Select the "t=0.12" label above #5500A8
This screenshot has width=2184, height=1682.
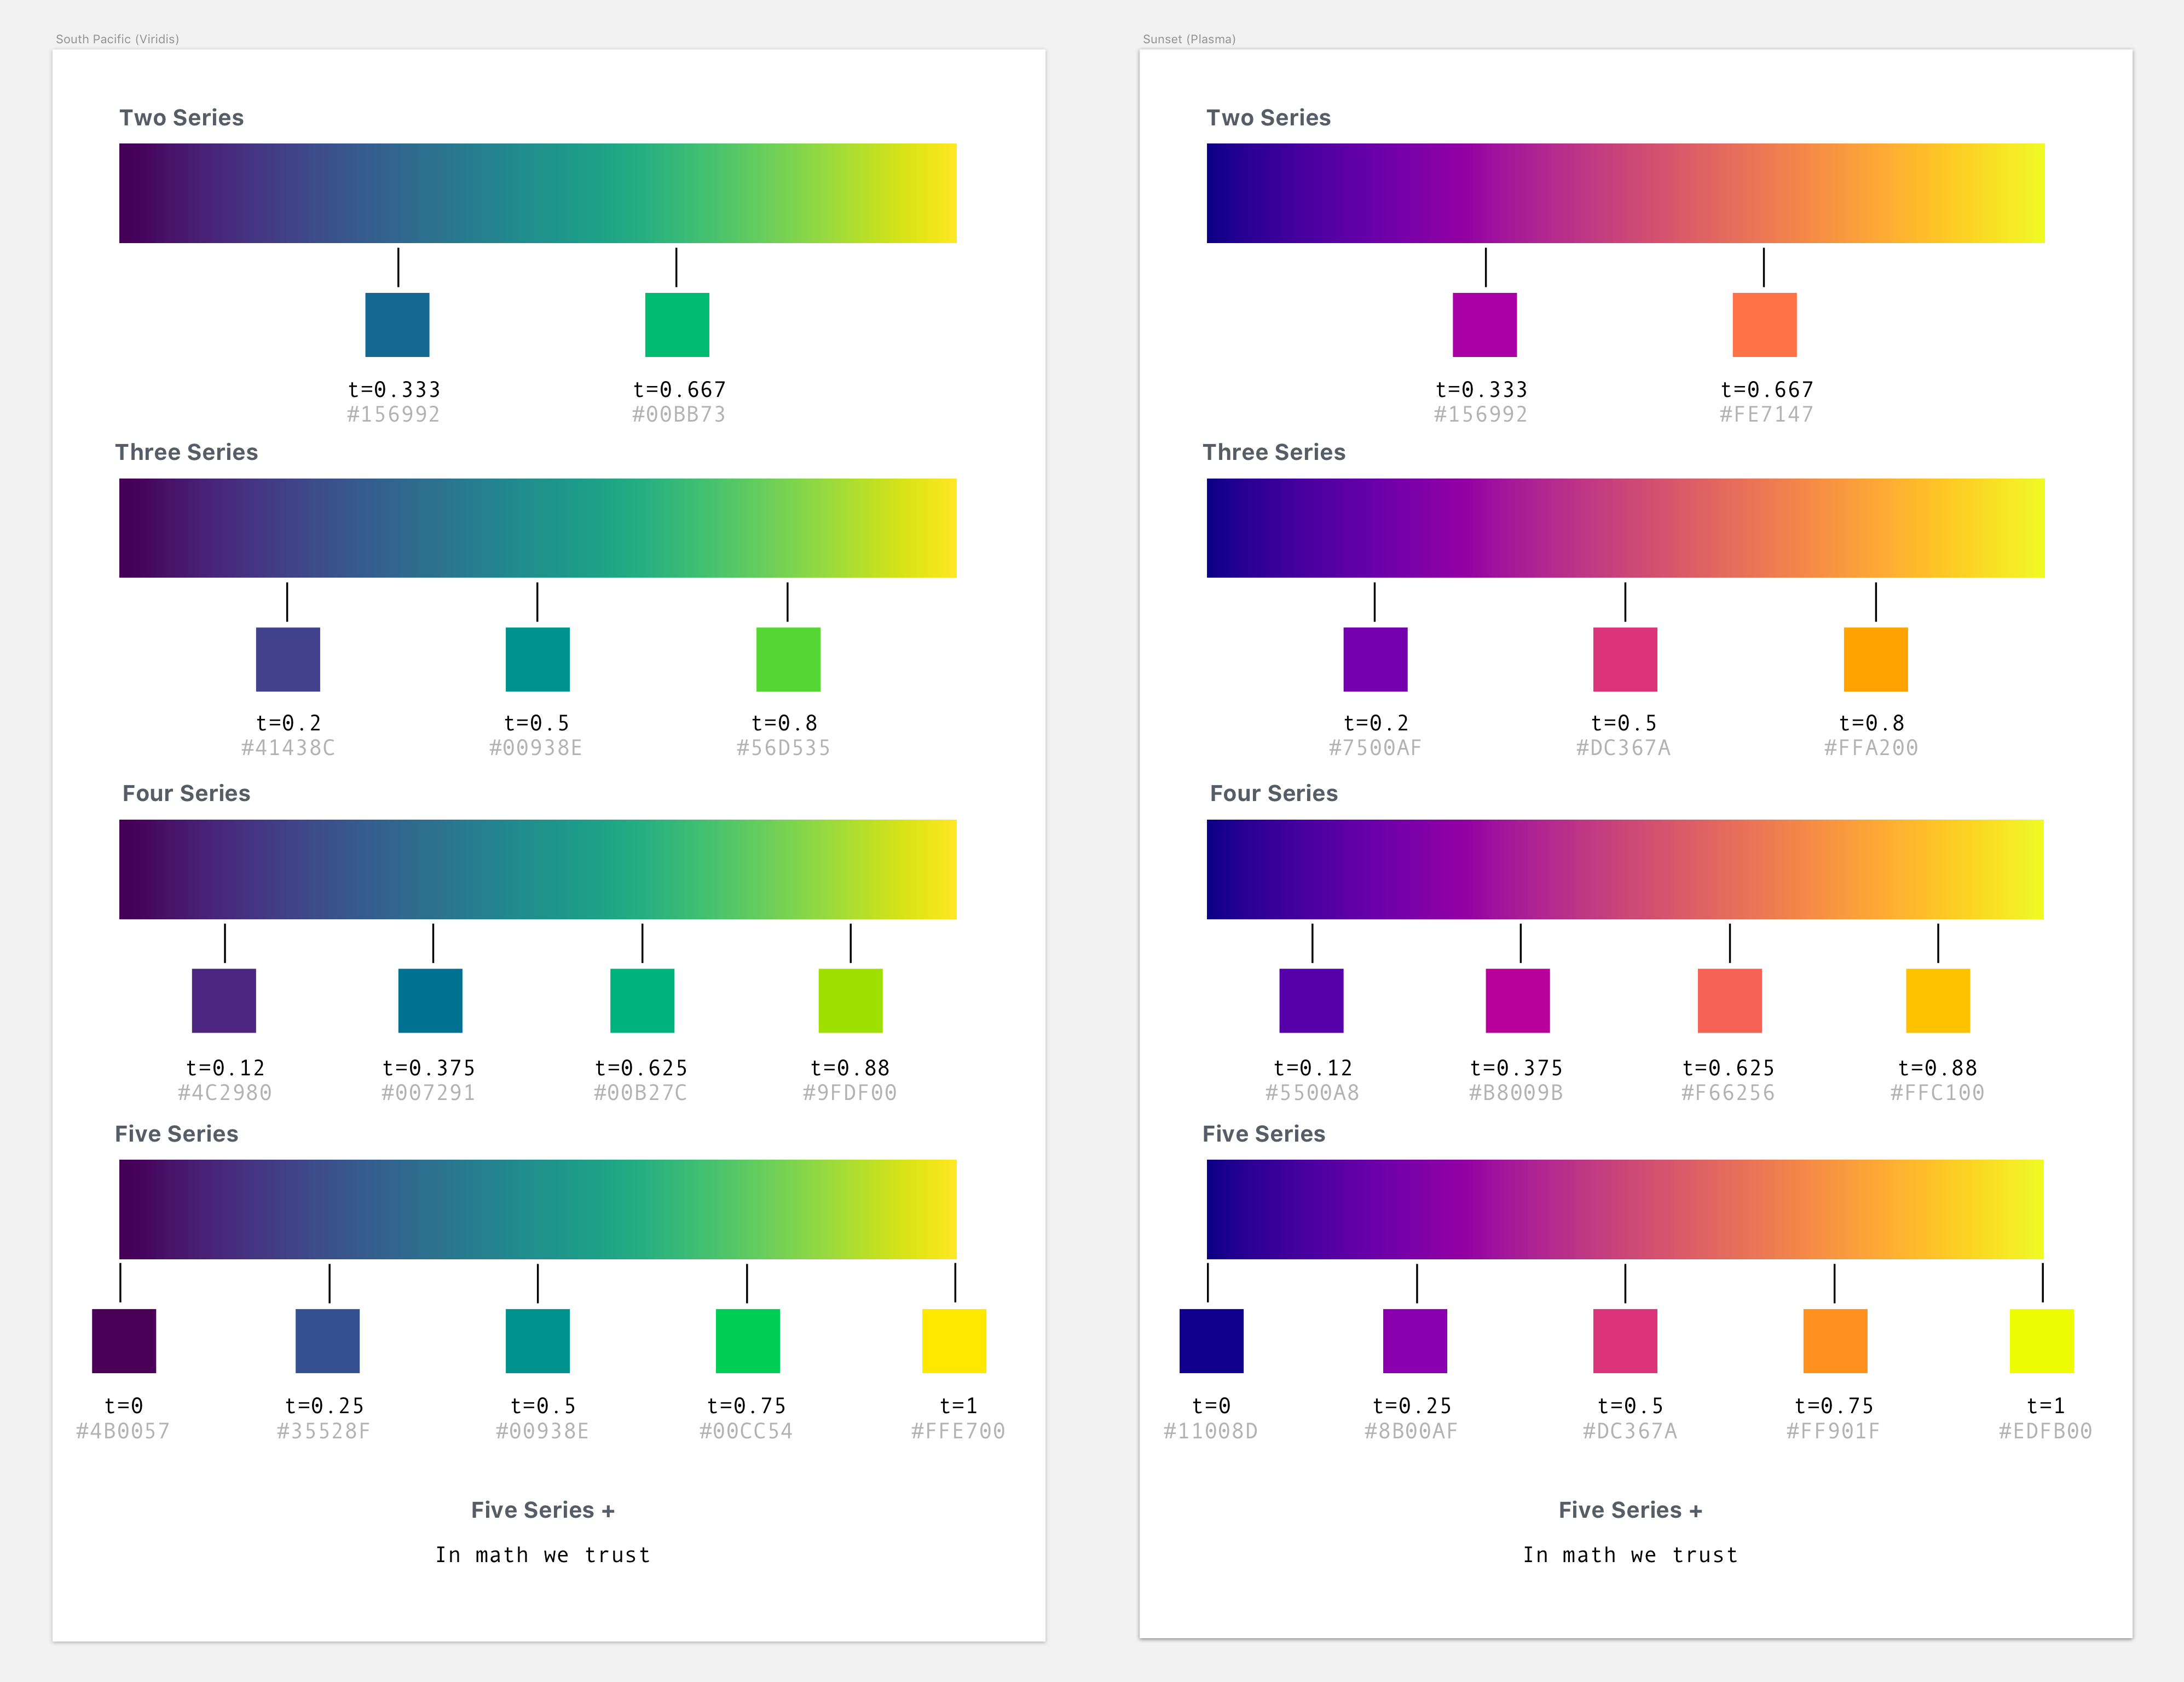coord(1312,1068)
